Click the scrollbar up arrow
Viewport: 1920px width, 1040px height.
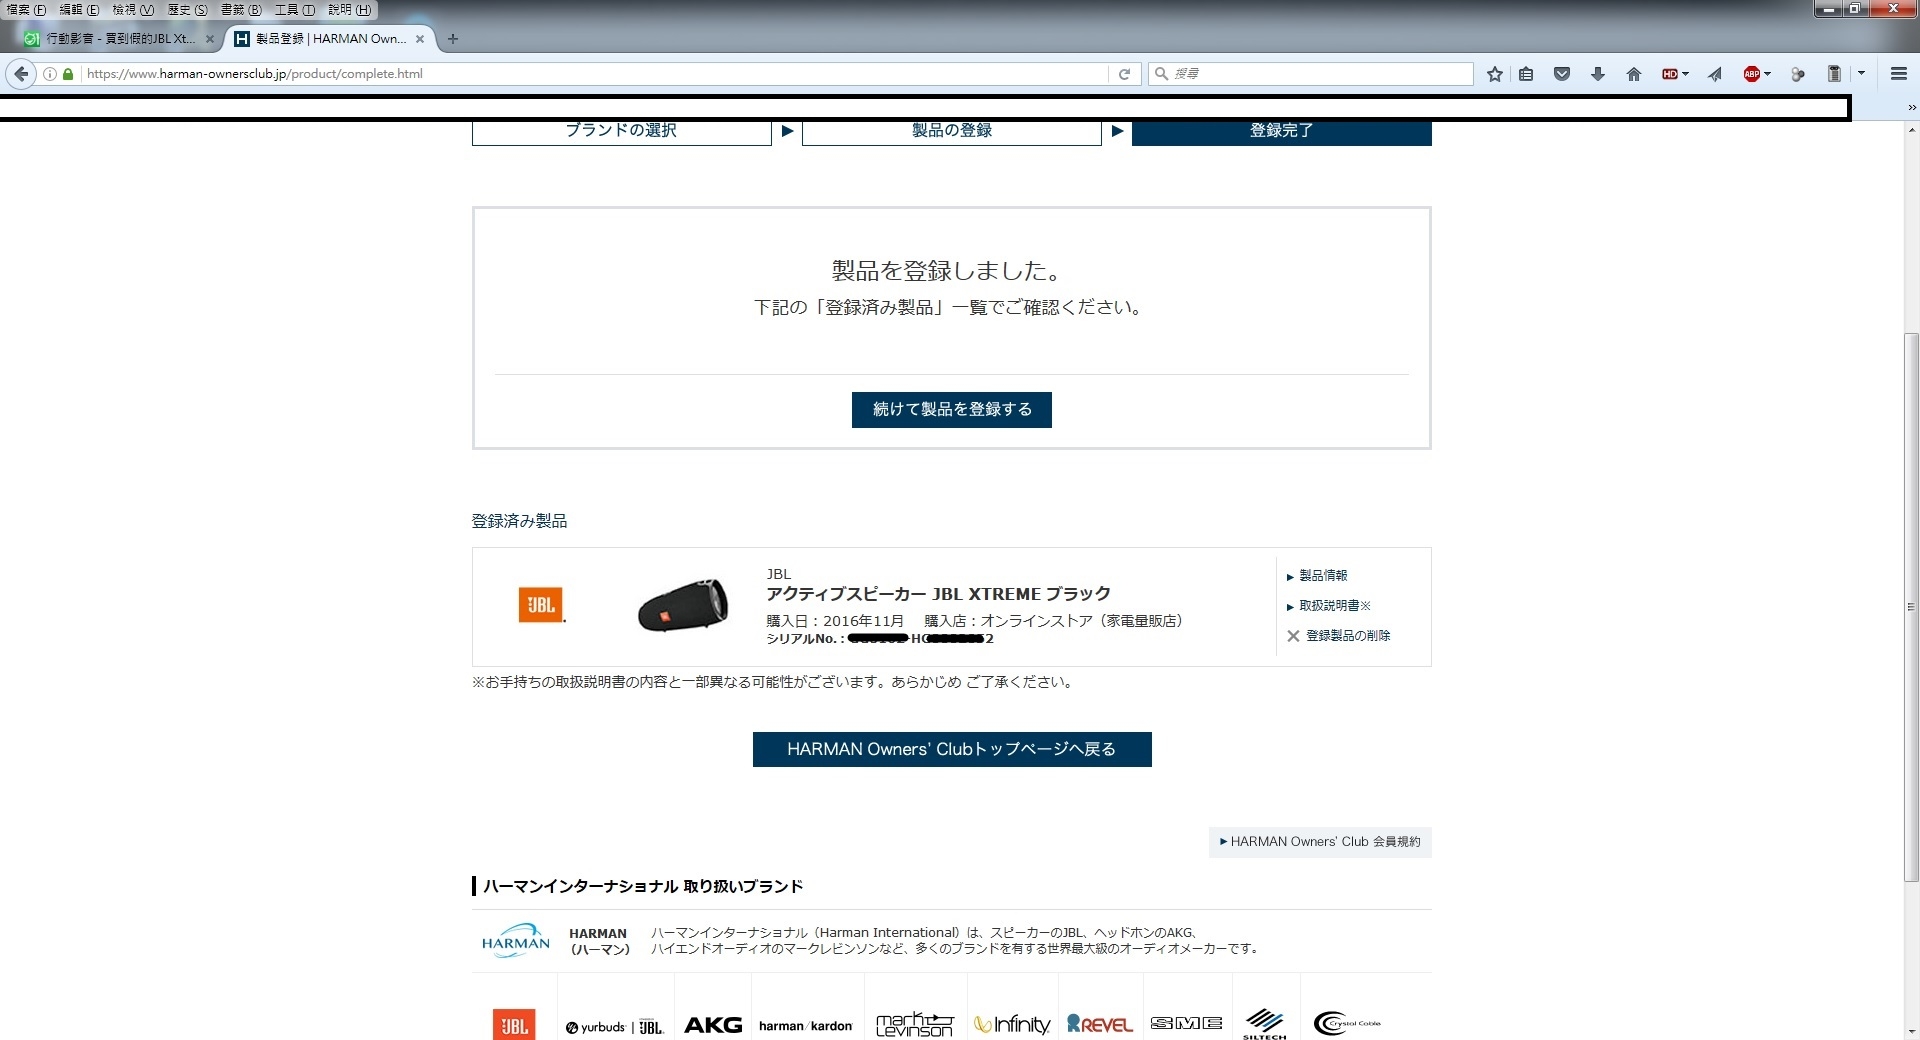tap(1911, 131)
